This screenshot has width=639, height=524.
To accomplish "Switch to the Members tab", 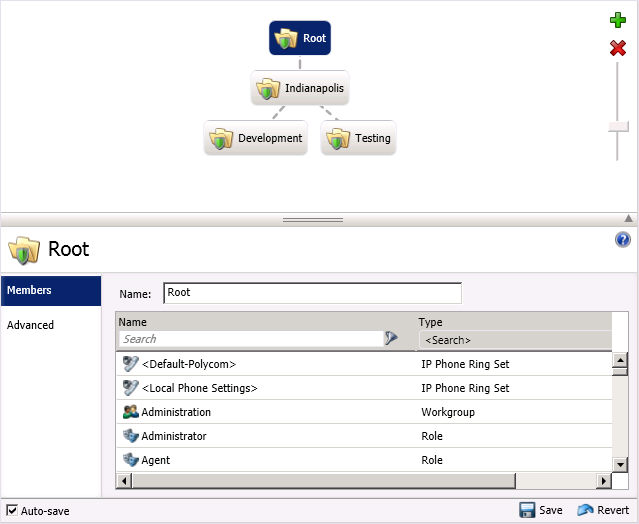I will 51,291.
